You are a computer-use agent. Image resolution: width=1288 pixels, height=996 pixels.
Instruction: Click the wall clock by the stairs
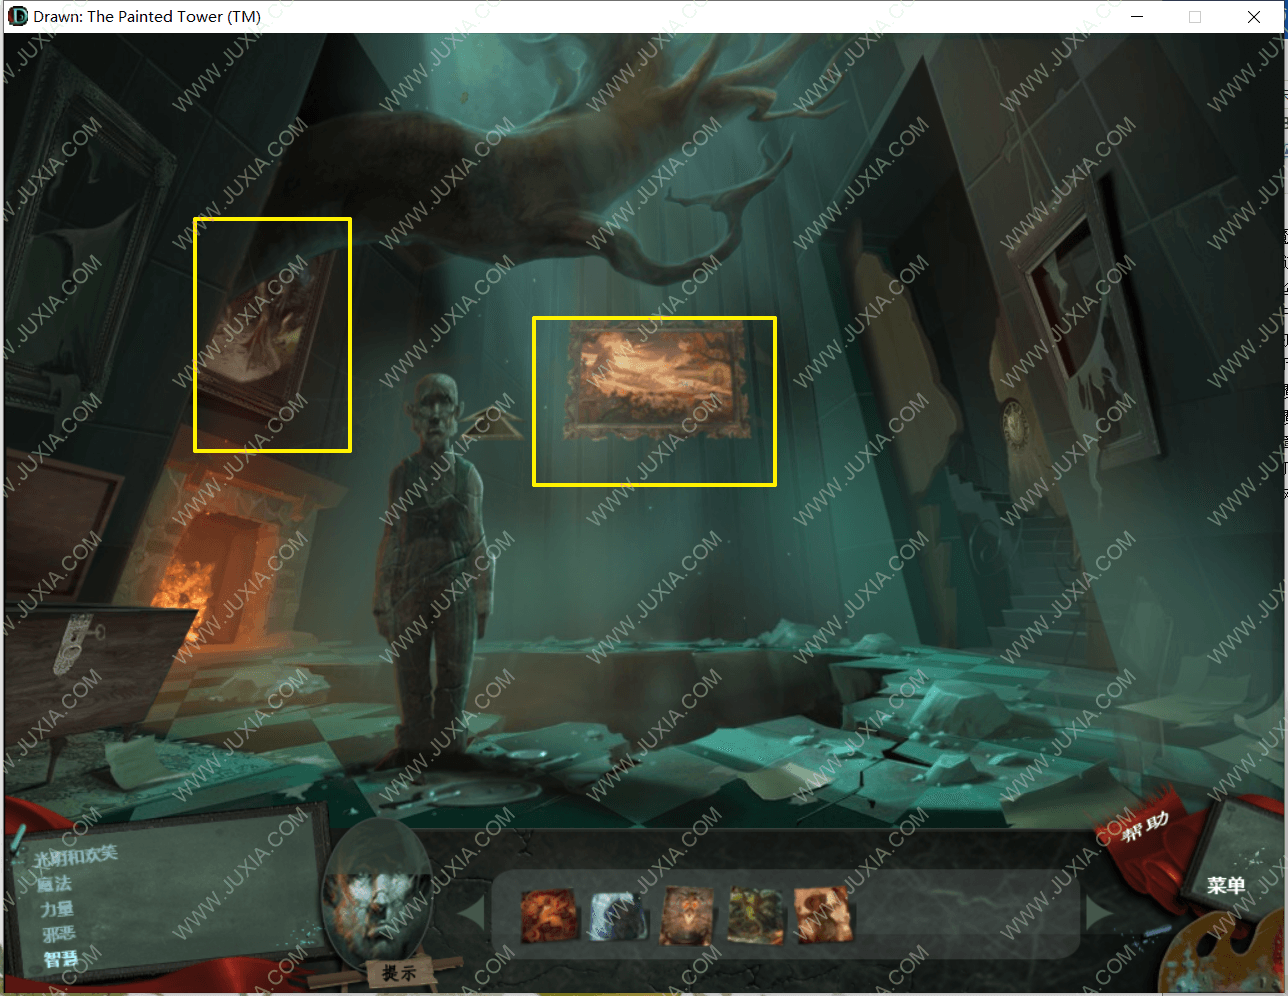pyautogui.click(x=1016, y=424)
